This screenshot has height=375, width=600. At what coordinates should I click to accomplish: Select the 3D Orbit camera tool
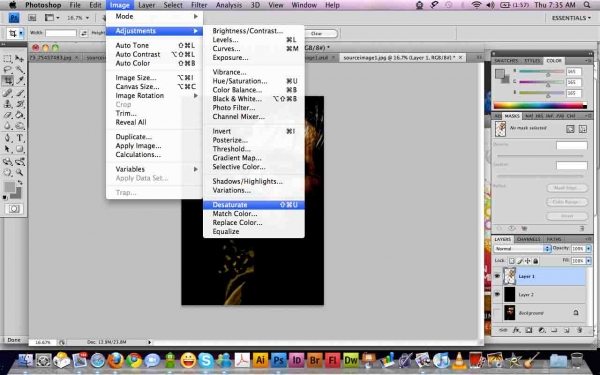(x=20, y=161)
